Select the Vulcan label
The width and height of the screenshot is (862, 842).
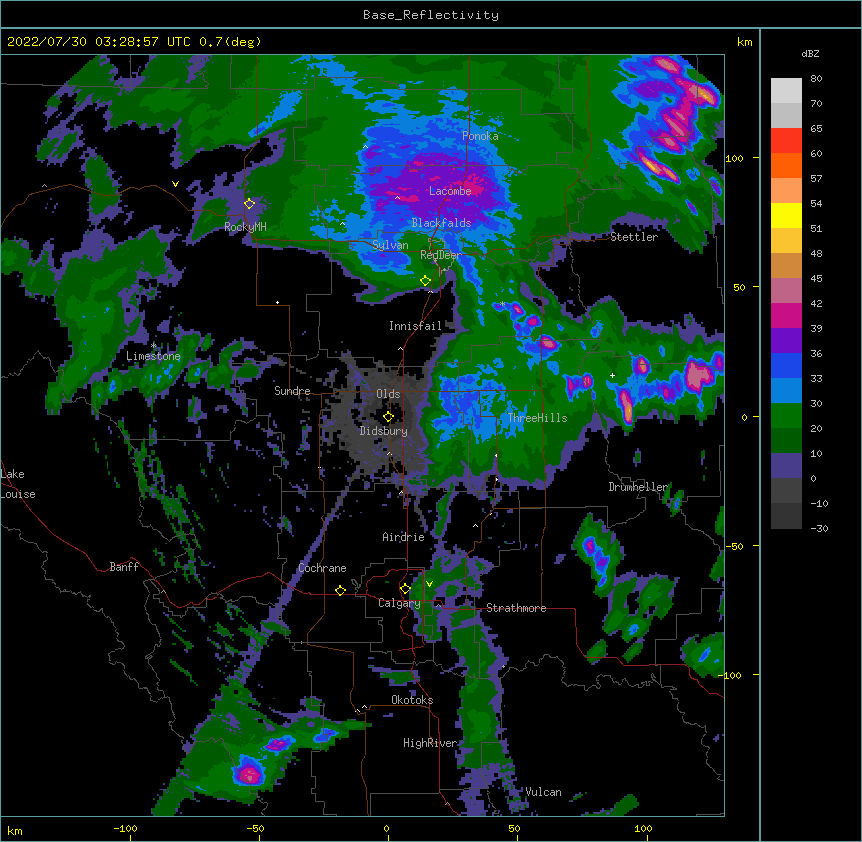click(543, 792)
